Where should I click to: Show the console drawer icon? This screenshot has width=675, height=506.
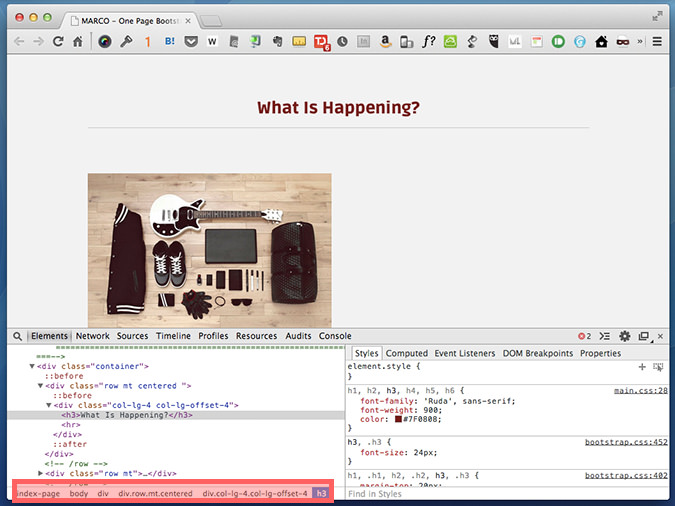pyautogui.click(x=604, y=336)
